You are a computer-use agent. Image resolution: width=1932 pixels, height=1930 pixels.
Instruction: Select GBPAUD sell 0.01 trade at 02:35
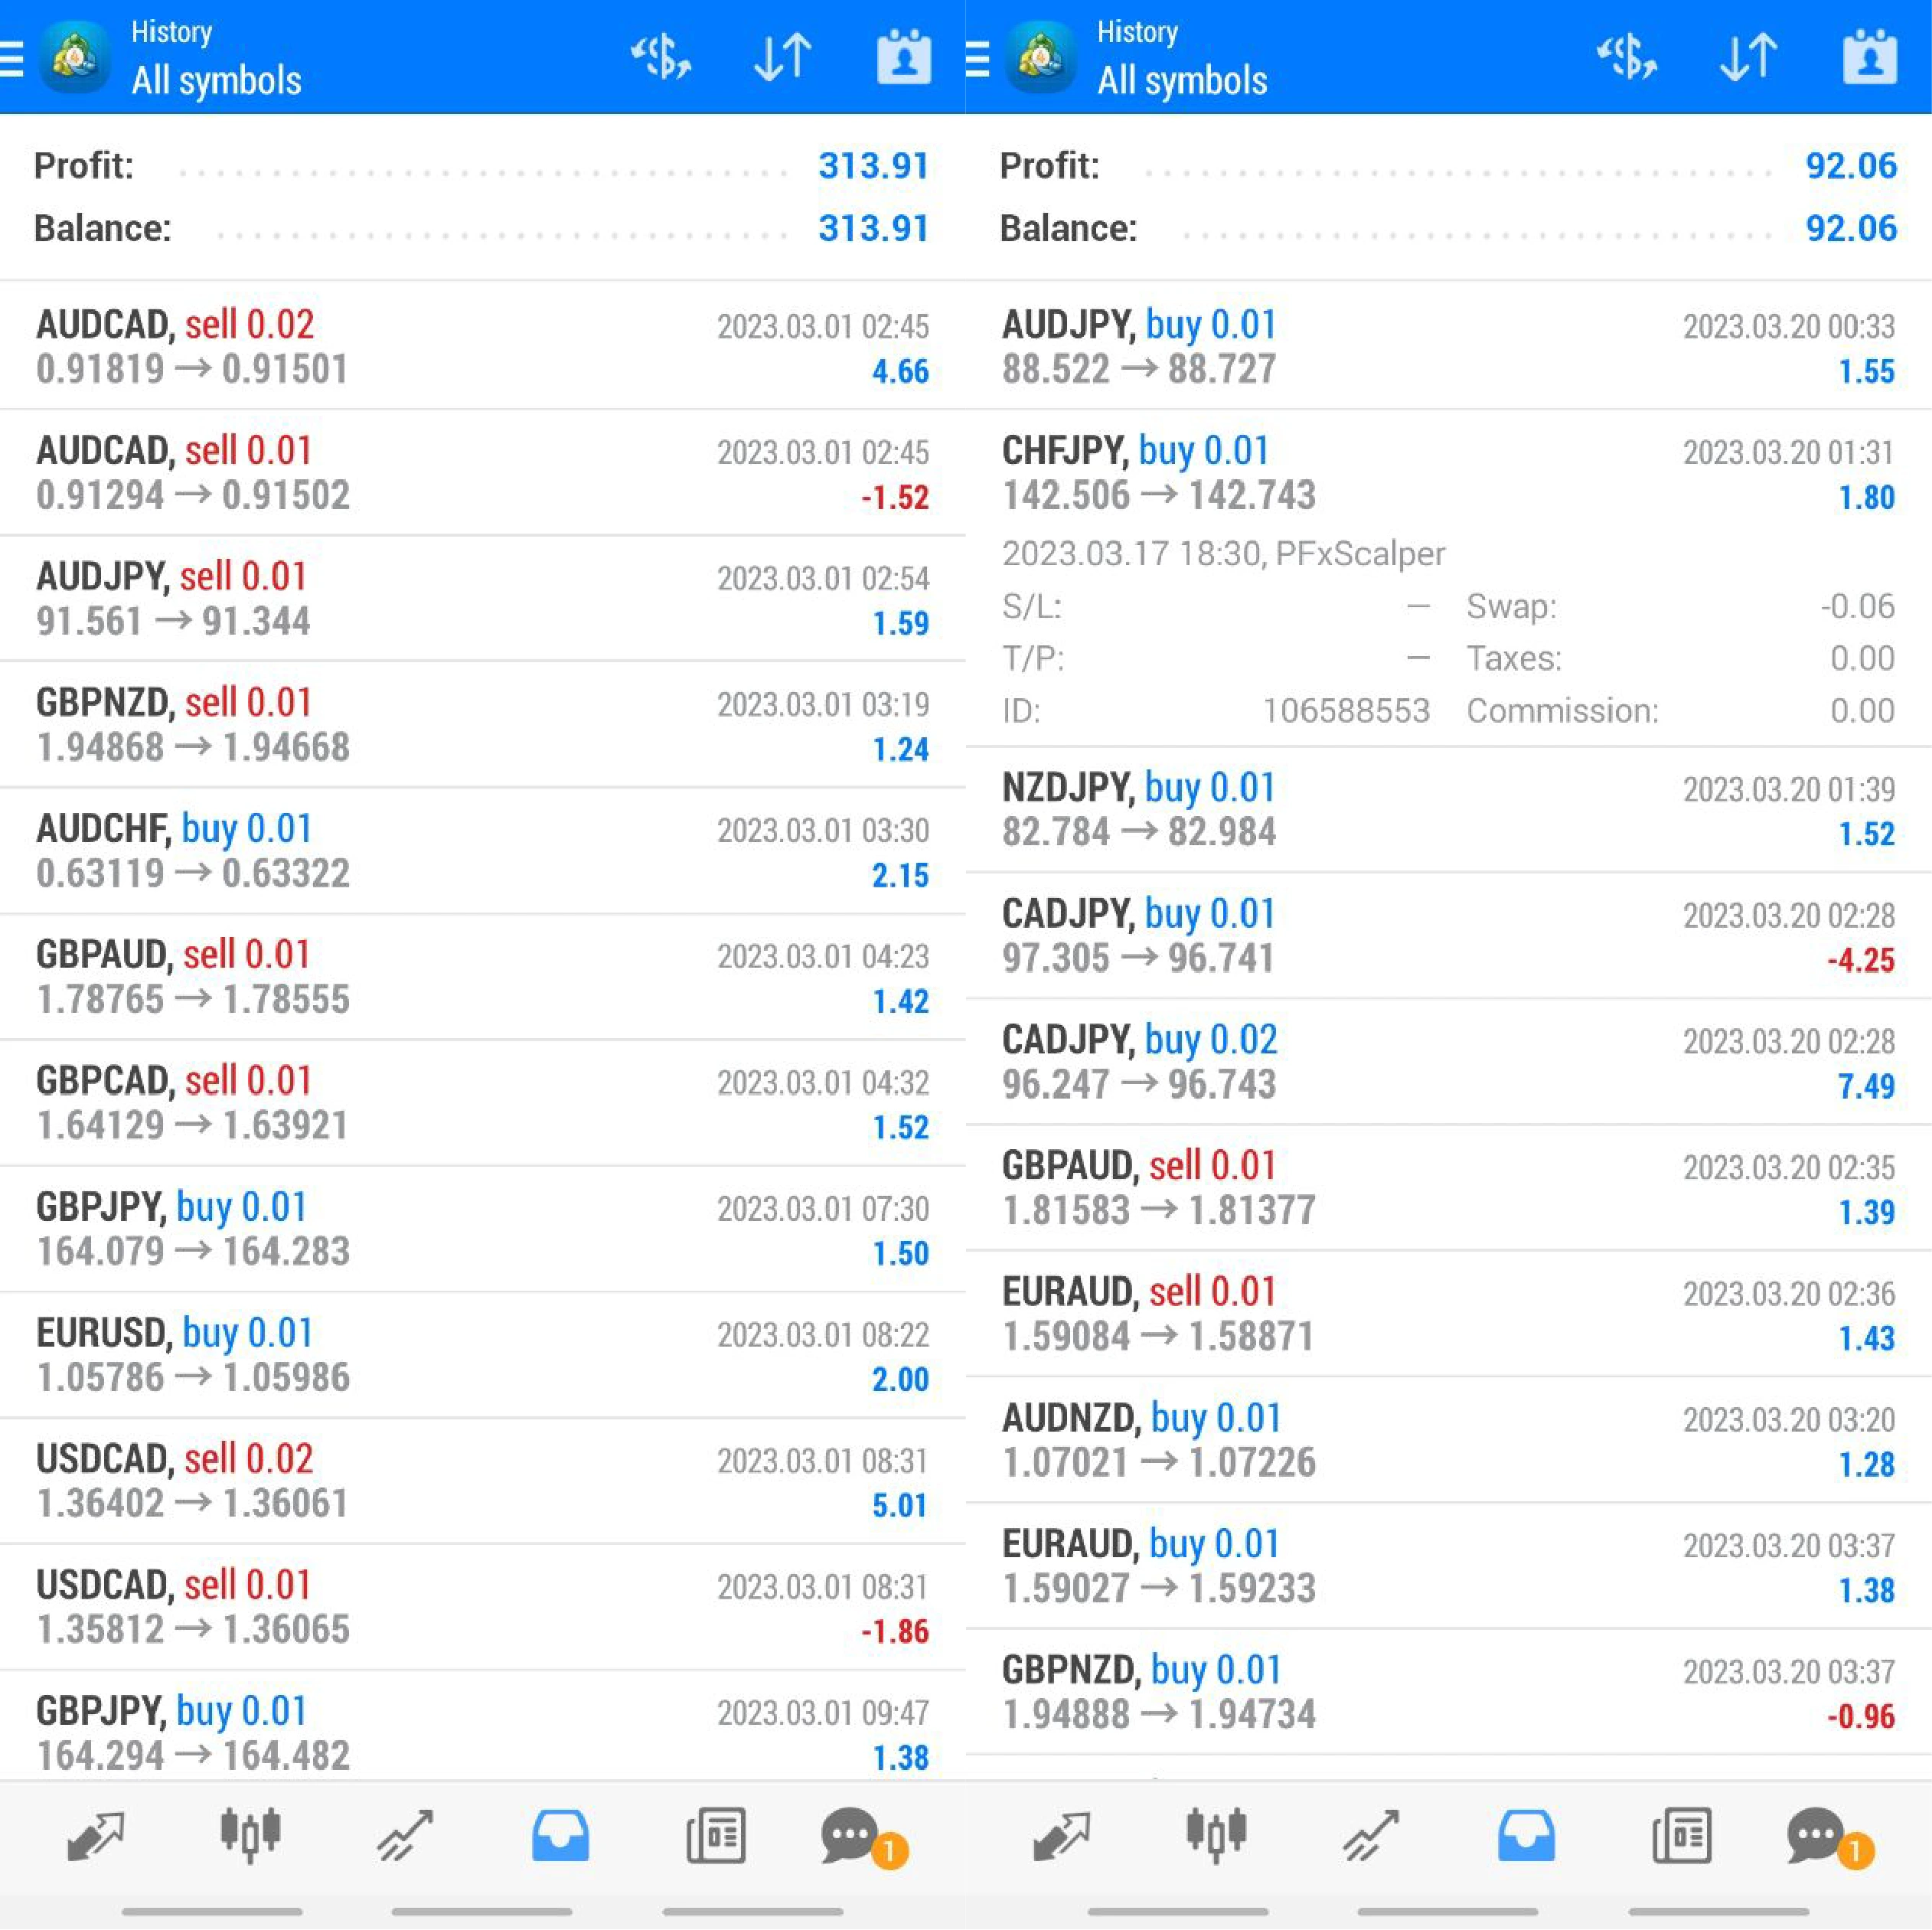[x=1449, y=1187]
